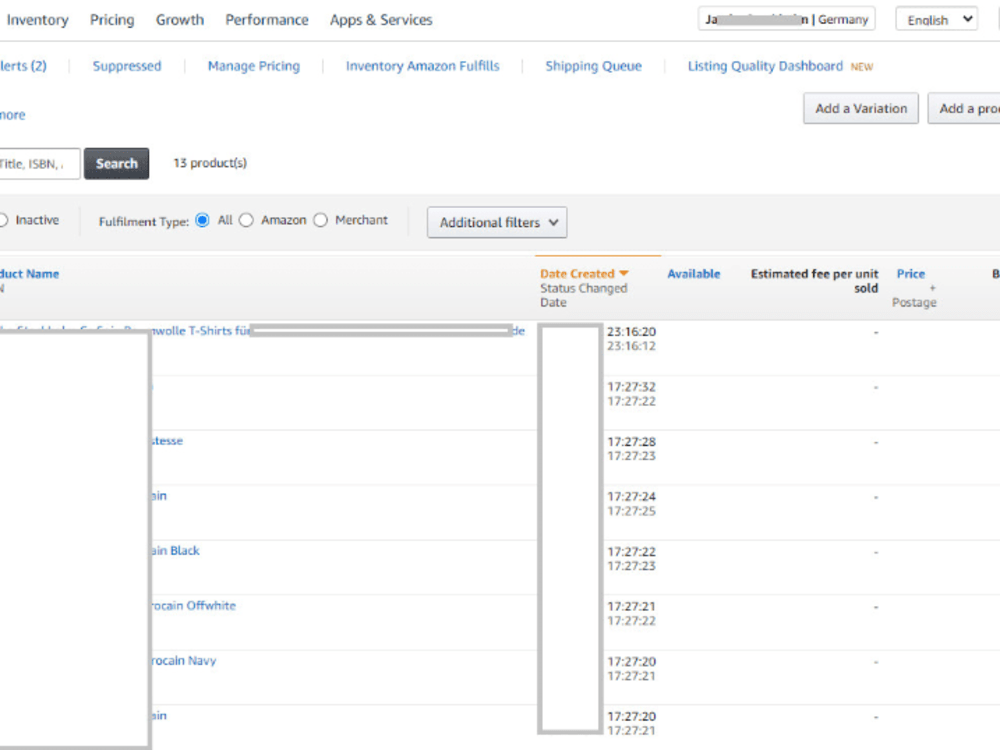Open the English language dropdown

(x=936, y=19)
